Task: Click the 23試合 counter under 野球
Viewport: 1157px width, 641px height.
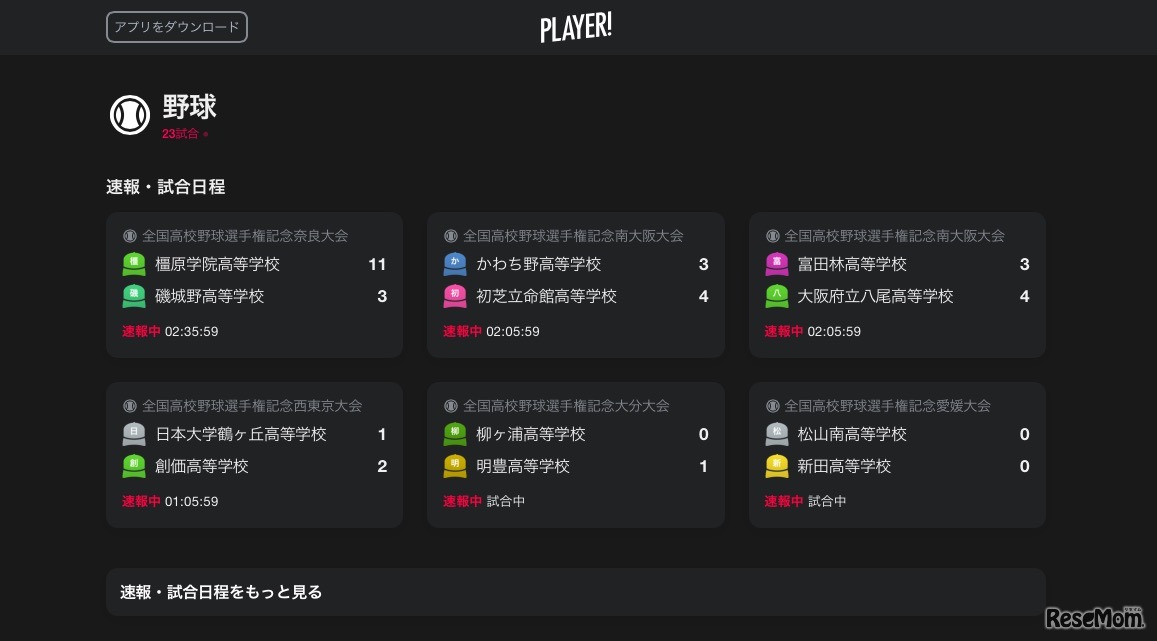Action: coord(184,133)
